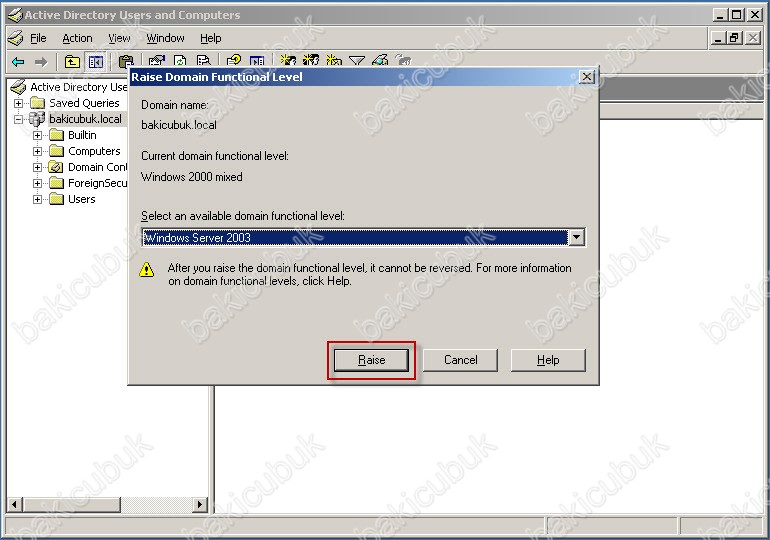Expand the Domain Controllers node
The height and width of the screenshot is (540, 770).
[37, 167]
